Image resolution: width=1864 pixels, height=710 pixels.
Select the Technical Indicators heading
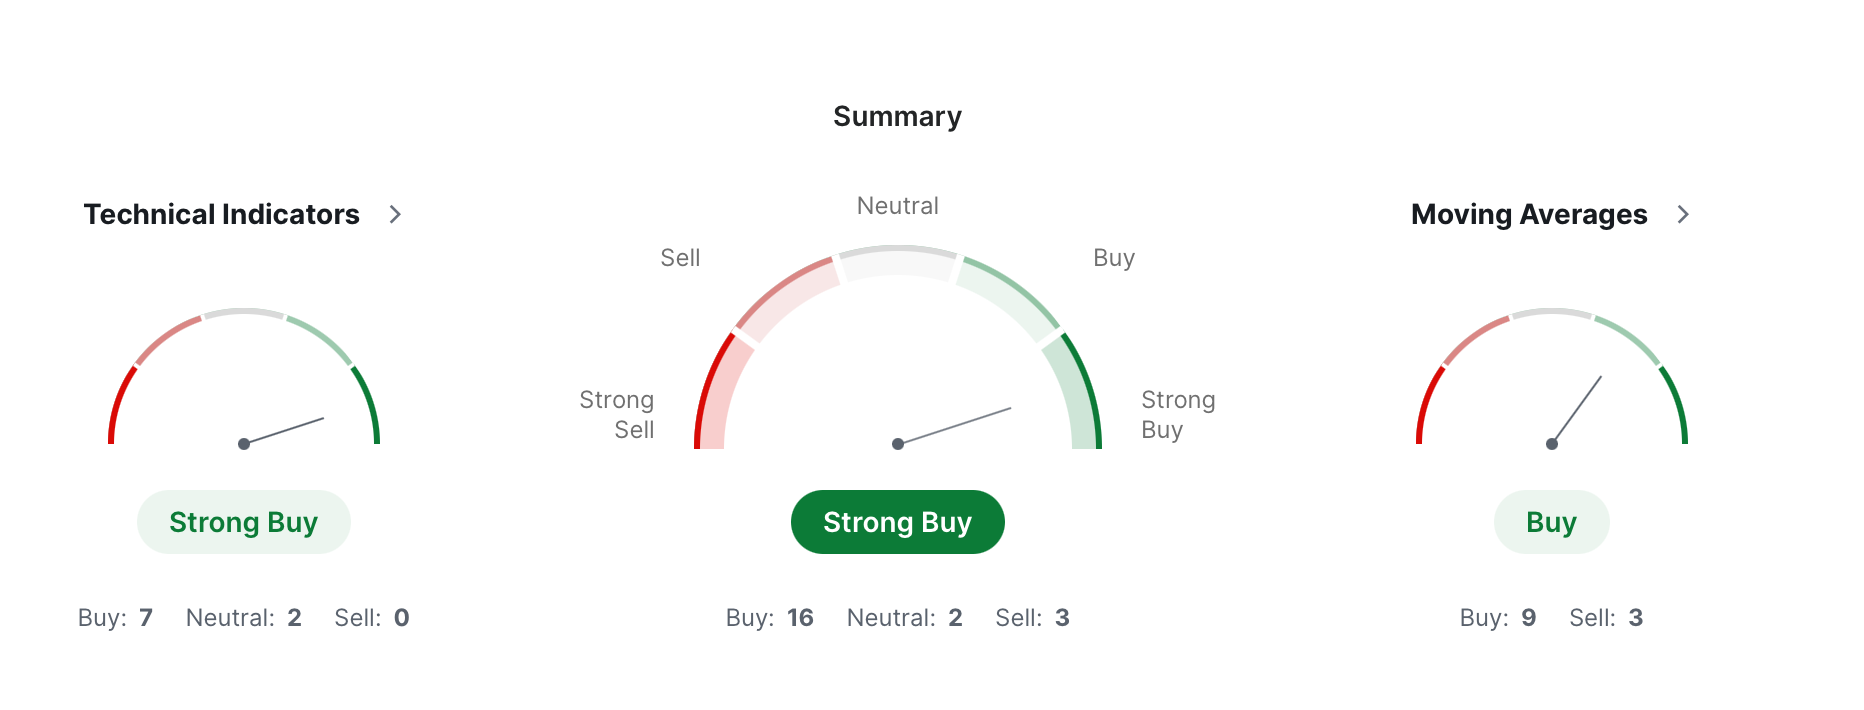pyautogui.click(x=221, y=214)
